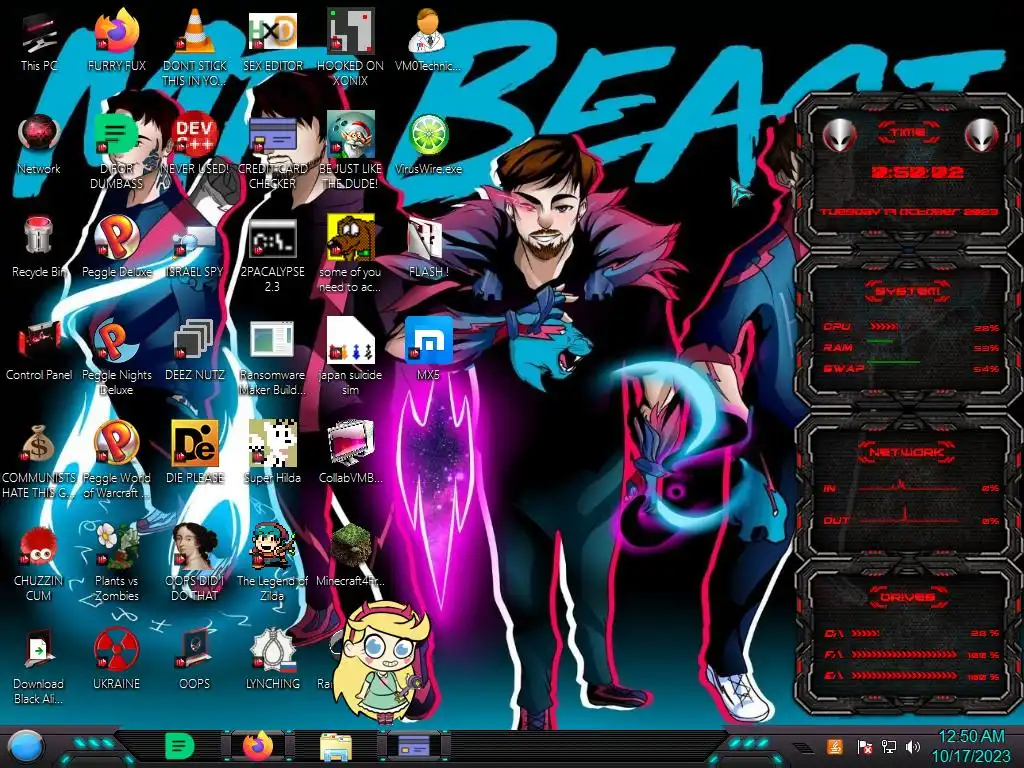Viewport: 1024px width, 768px height.
Task: Click the blonde cartoon girl desktop mascot
Action: coord(381,661)
